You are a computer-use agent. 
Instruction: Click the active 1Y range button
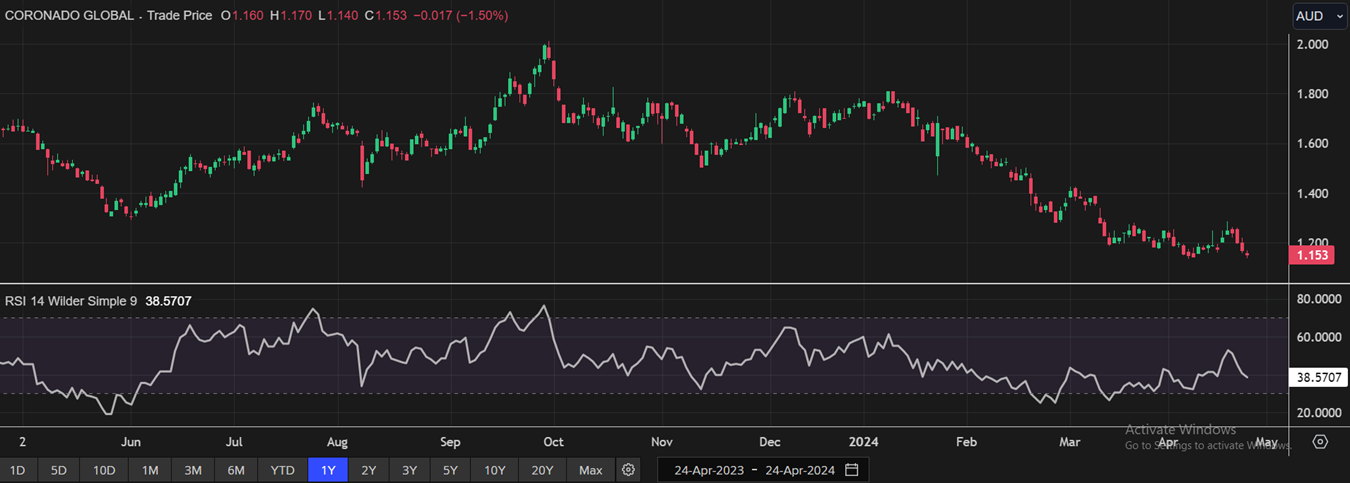pos(328,470)
